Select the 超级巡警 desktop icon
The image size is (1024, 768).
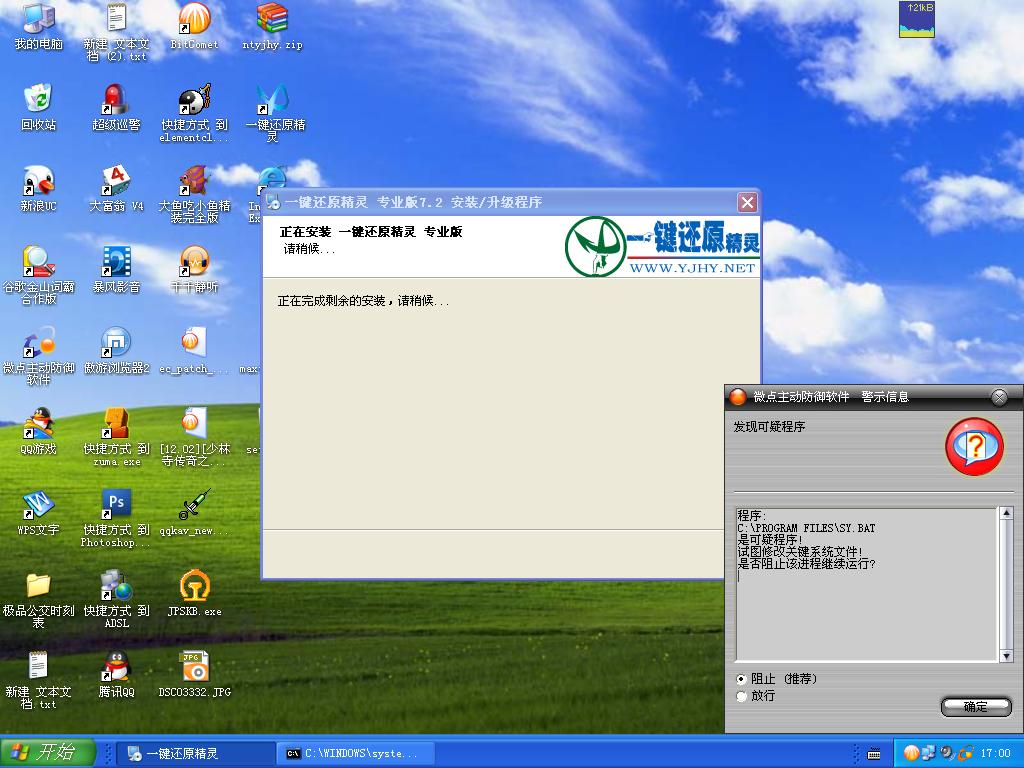pos(116,107)
